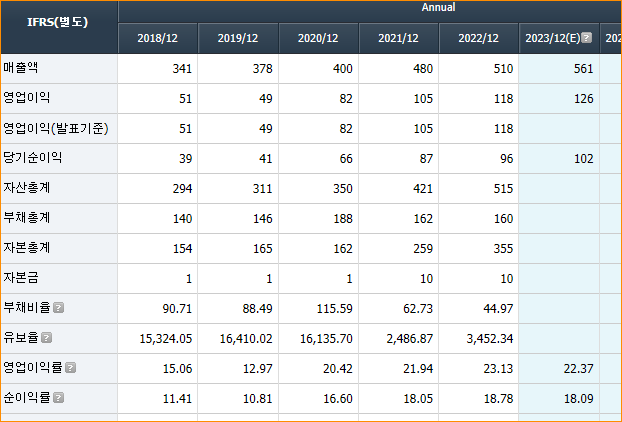
Task: Click the 자산총계 value 311
Action: 263,188
